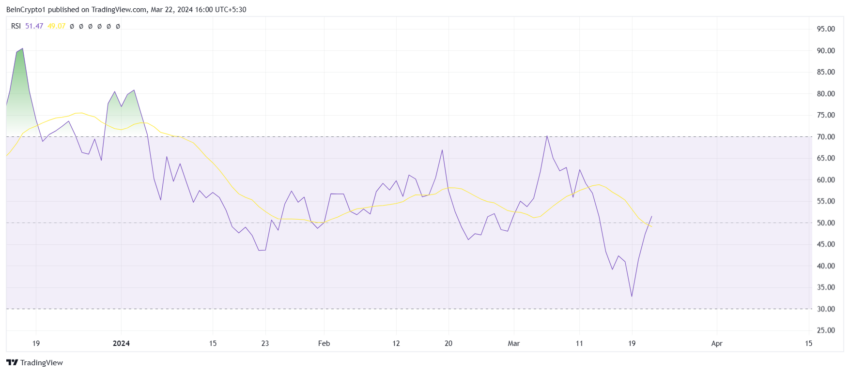The width and height of the screenshot is (850, 373).
Task: Click the purple RSI value 51.47
Action: (34, 26)
